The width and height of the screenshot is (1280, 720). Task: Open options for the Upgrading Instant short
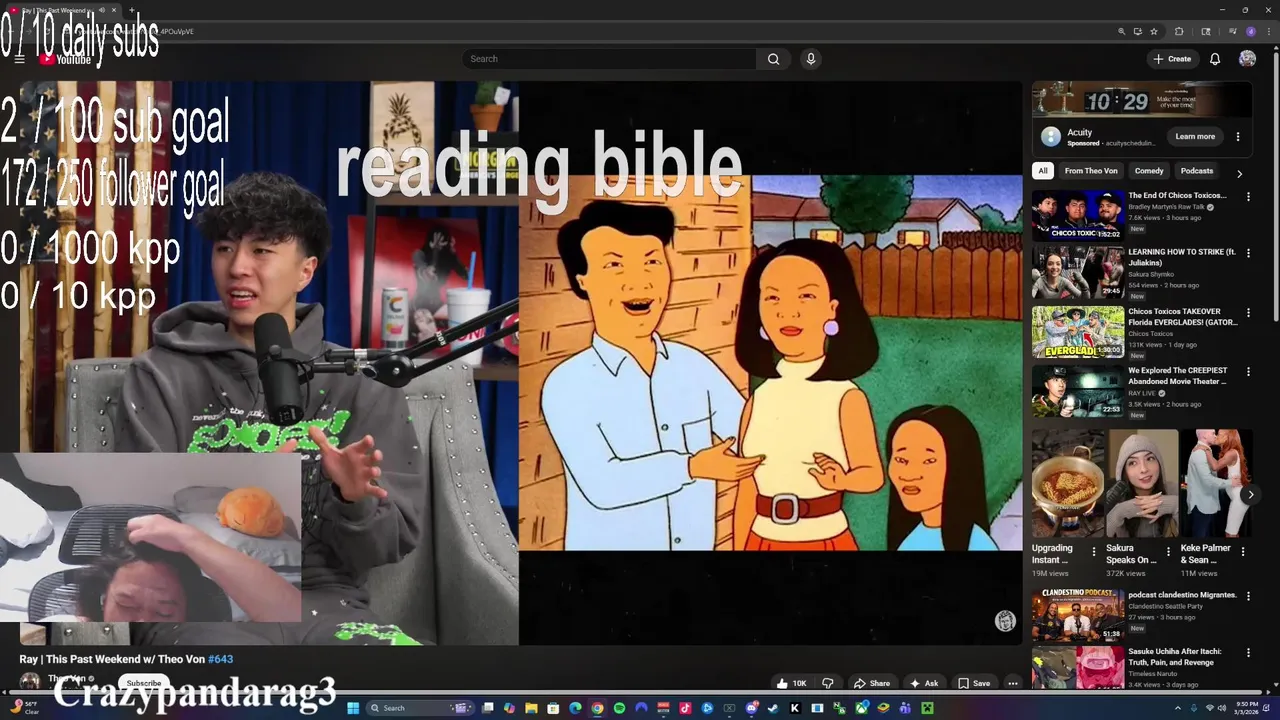coord(1094,551)
